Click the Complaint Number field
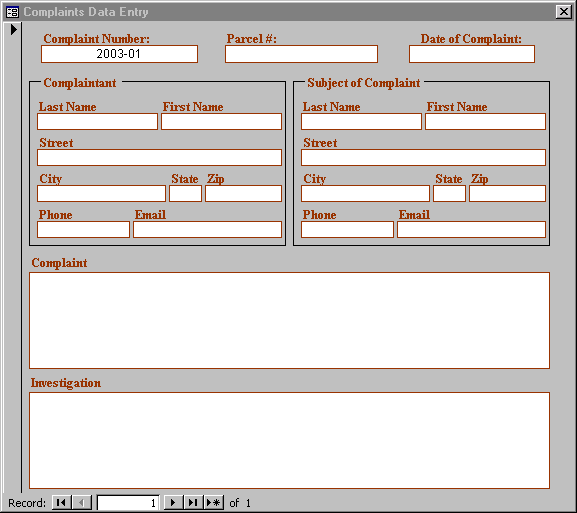The width and height of the screenshot is (577, 513). [x=119, y=54]
